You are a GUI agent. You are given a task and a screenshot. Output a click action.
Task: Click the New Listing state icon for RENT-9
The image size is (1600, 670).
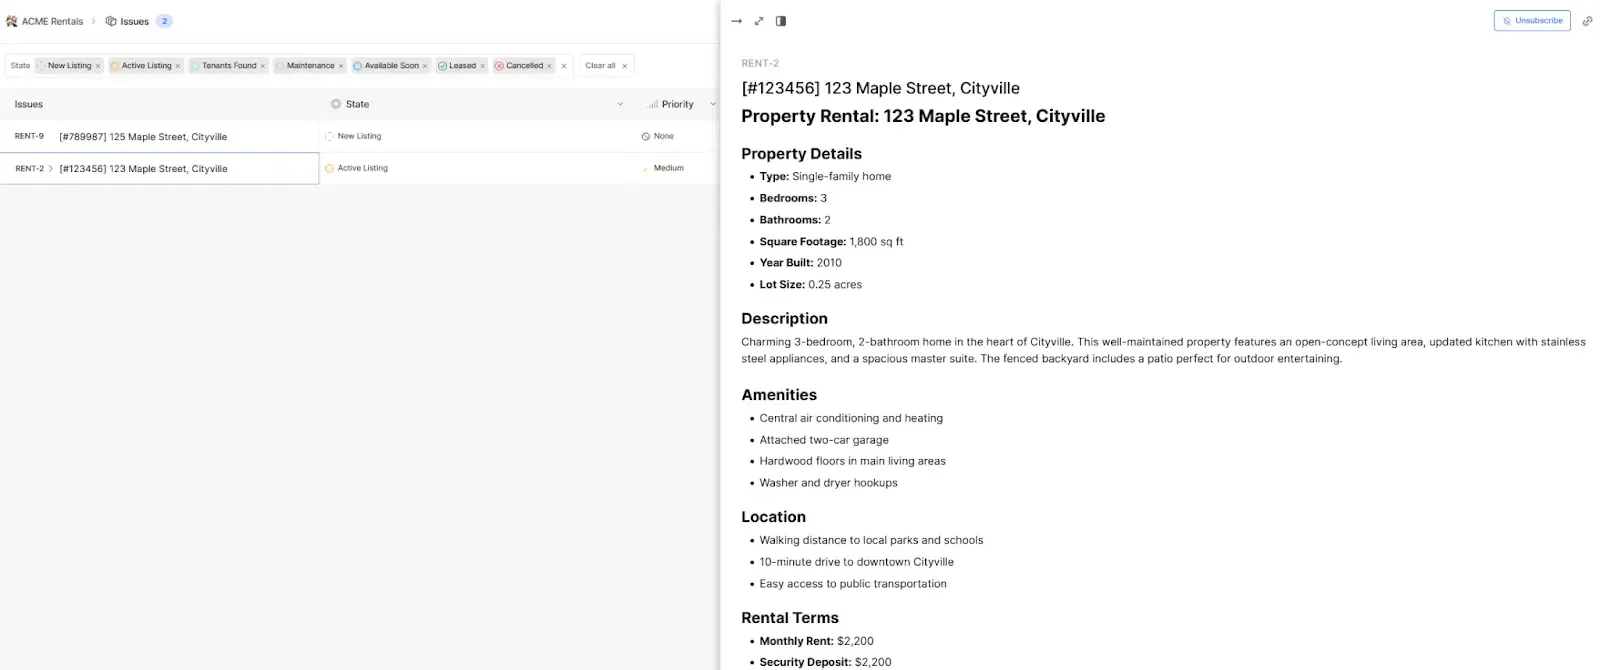point(330,136)
